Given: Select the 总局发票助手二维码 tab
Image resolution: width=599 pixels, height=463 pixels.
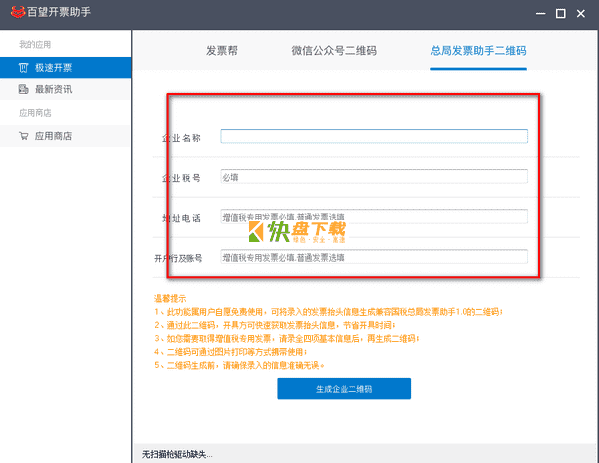Looking at the screenshot, I should pos(478,51).
